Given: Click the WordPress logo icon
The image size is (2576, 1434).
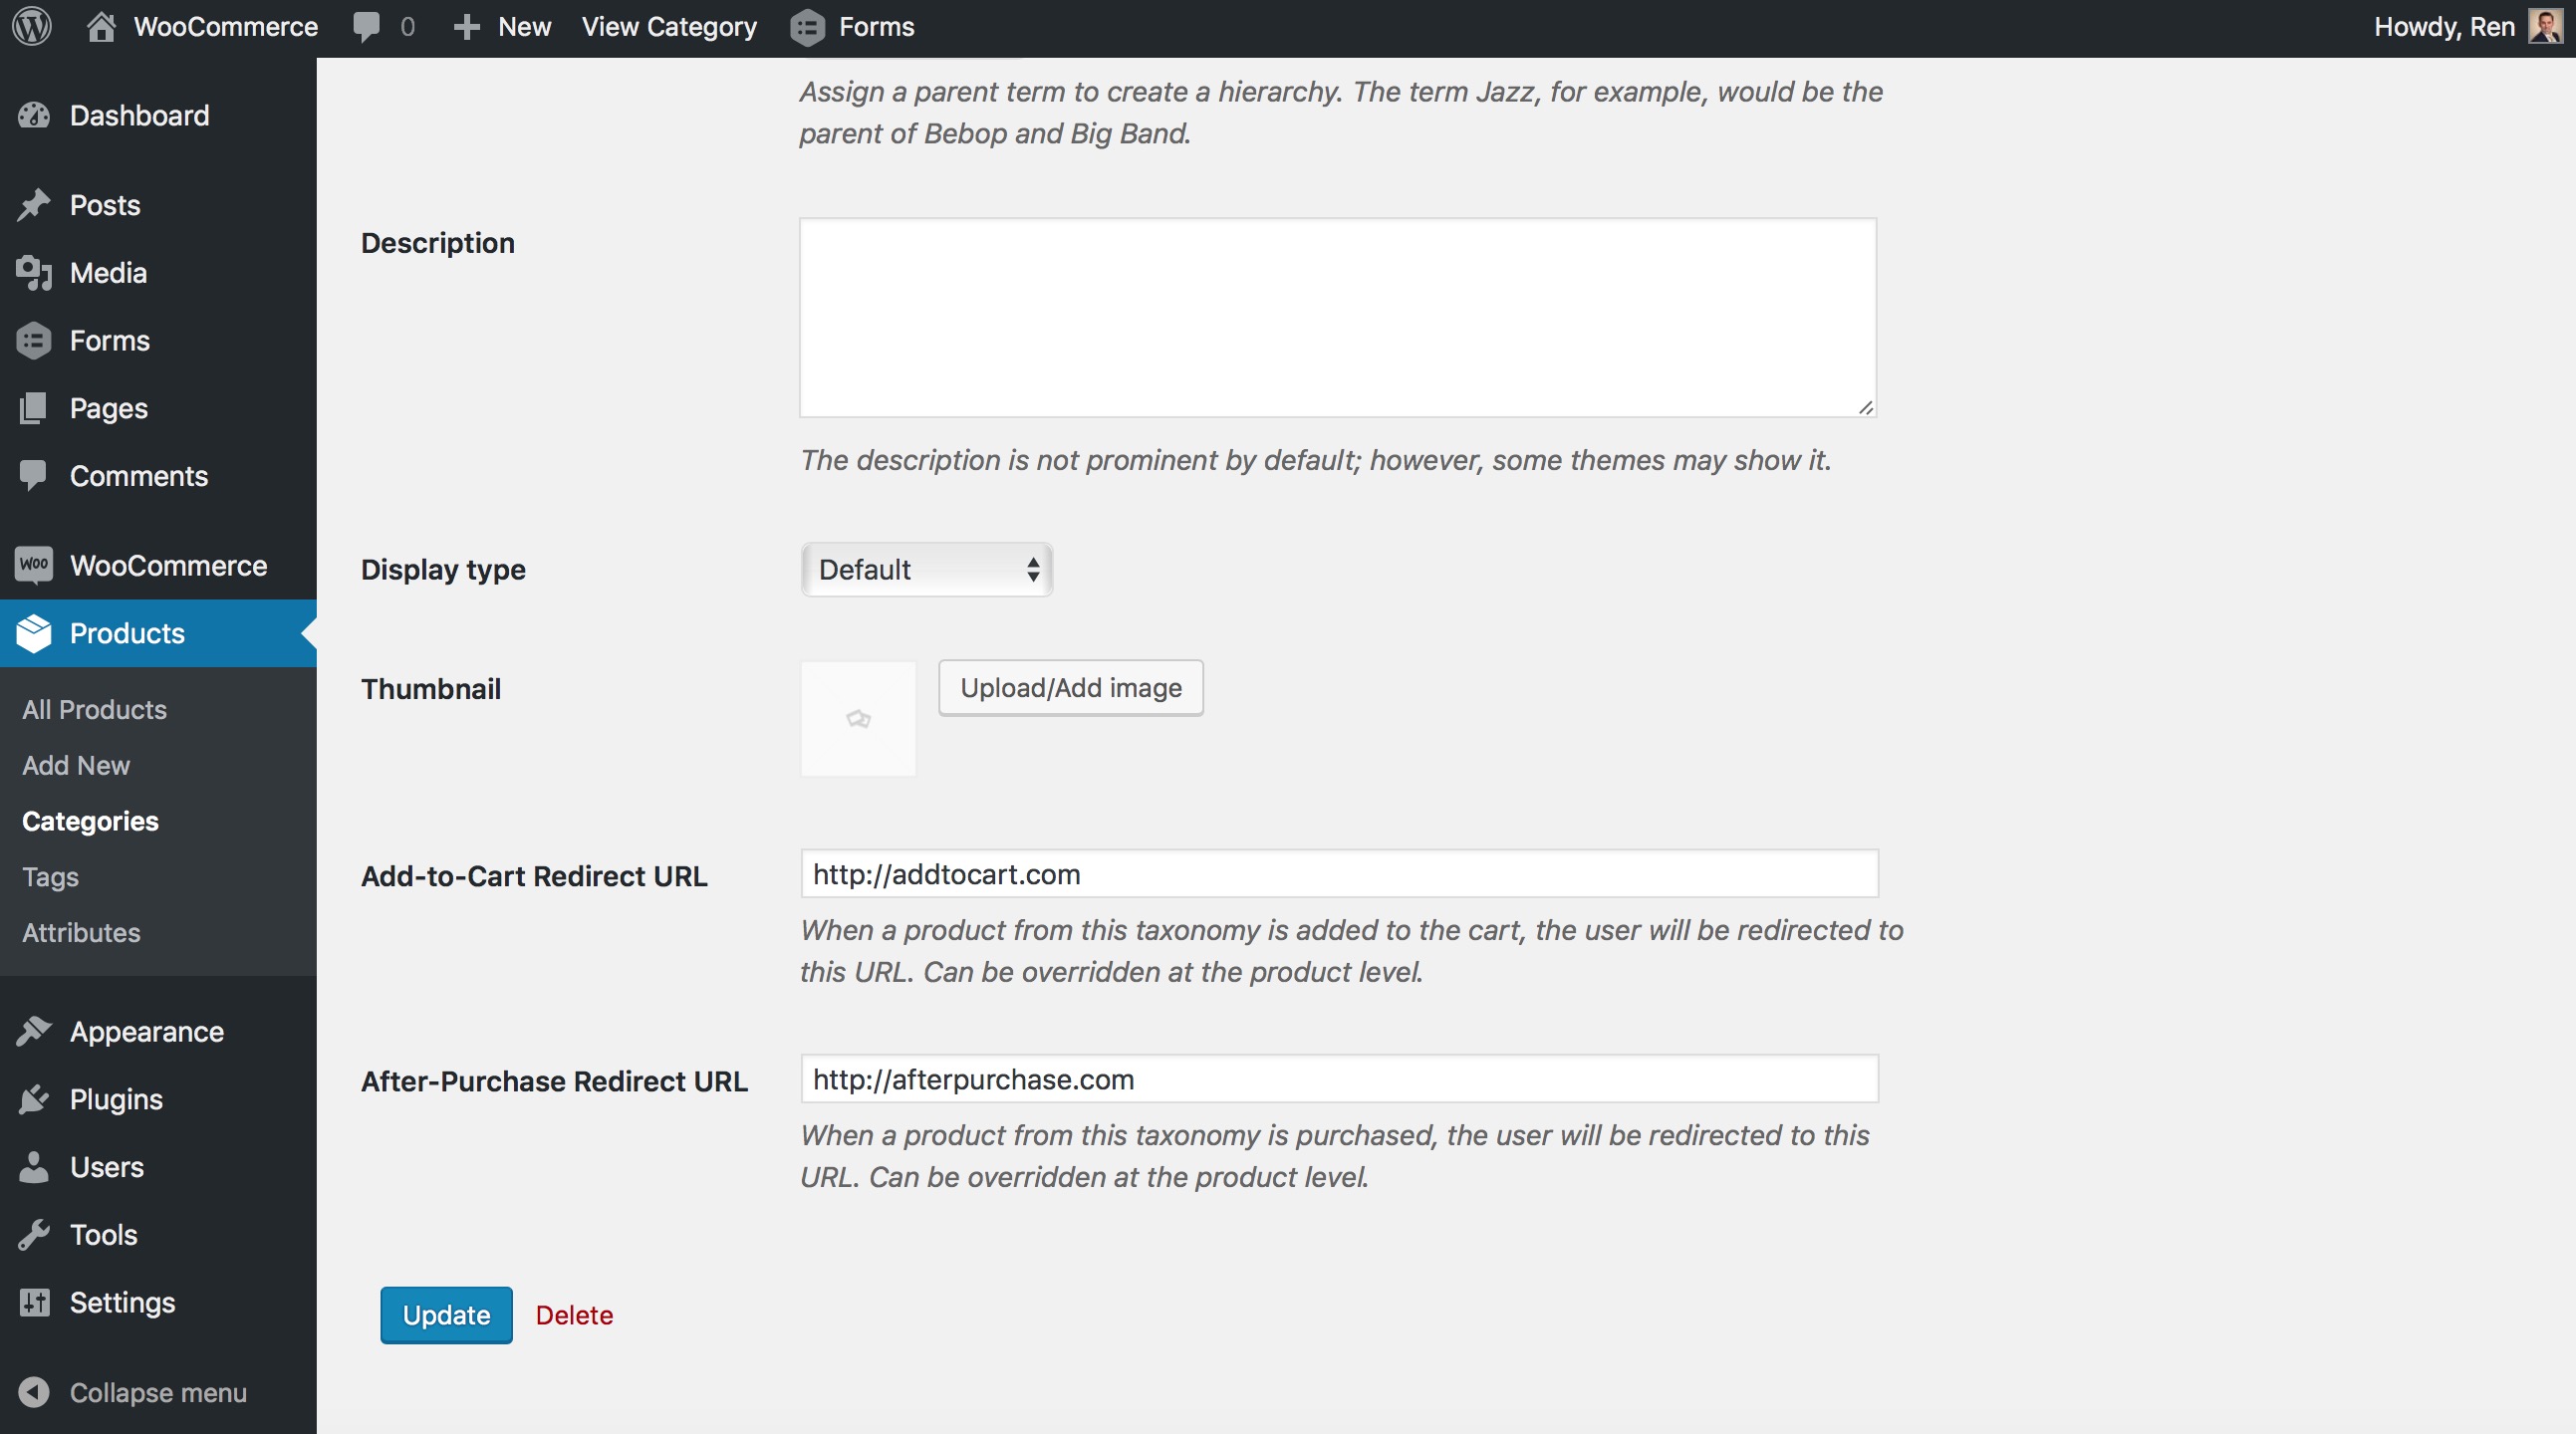Looking at the screenshot, I should click(32, 27).
